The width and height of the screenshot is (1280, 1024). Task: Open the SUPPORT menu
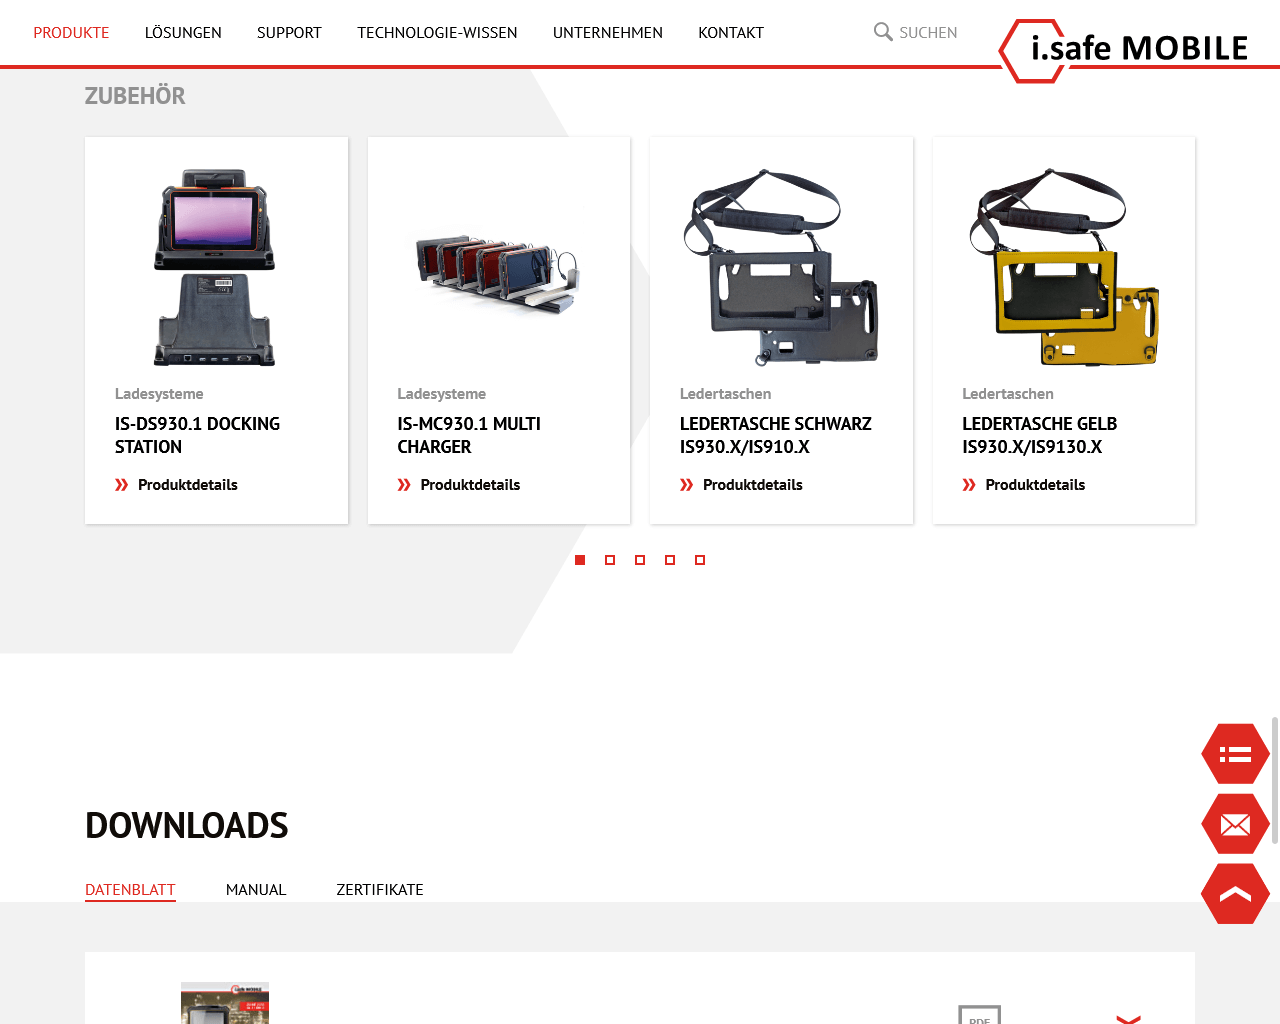click(x=289, y=33)
